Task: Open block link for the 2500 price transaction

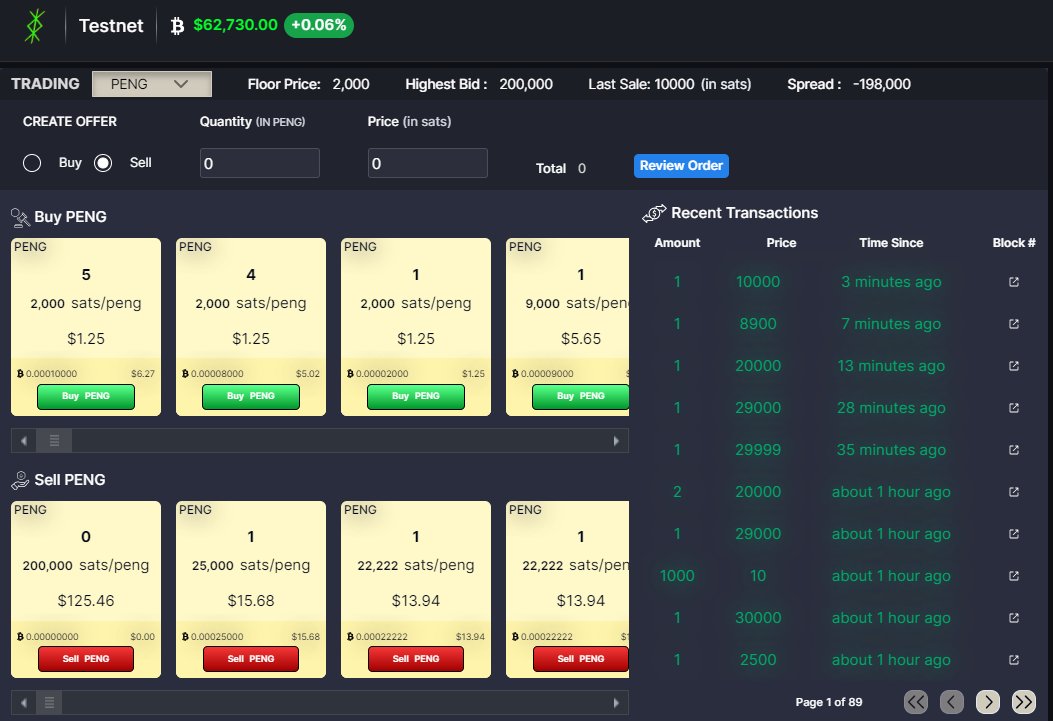Action: pos(1014,660)
